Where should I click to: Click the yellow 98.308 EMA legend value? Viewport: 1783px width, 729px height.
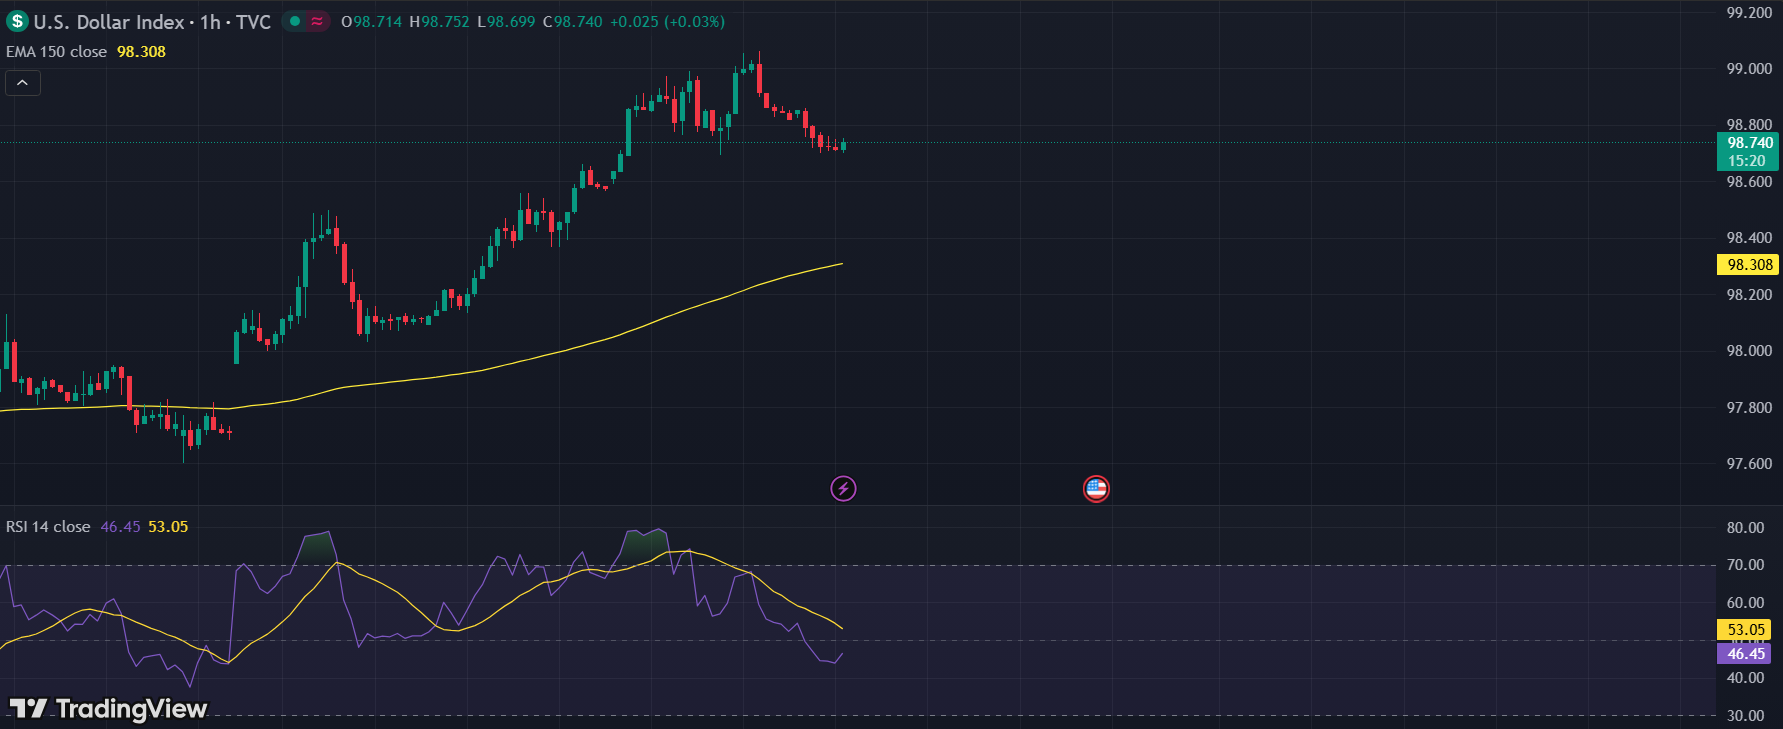coord(141,52)
